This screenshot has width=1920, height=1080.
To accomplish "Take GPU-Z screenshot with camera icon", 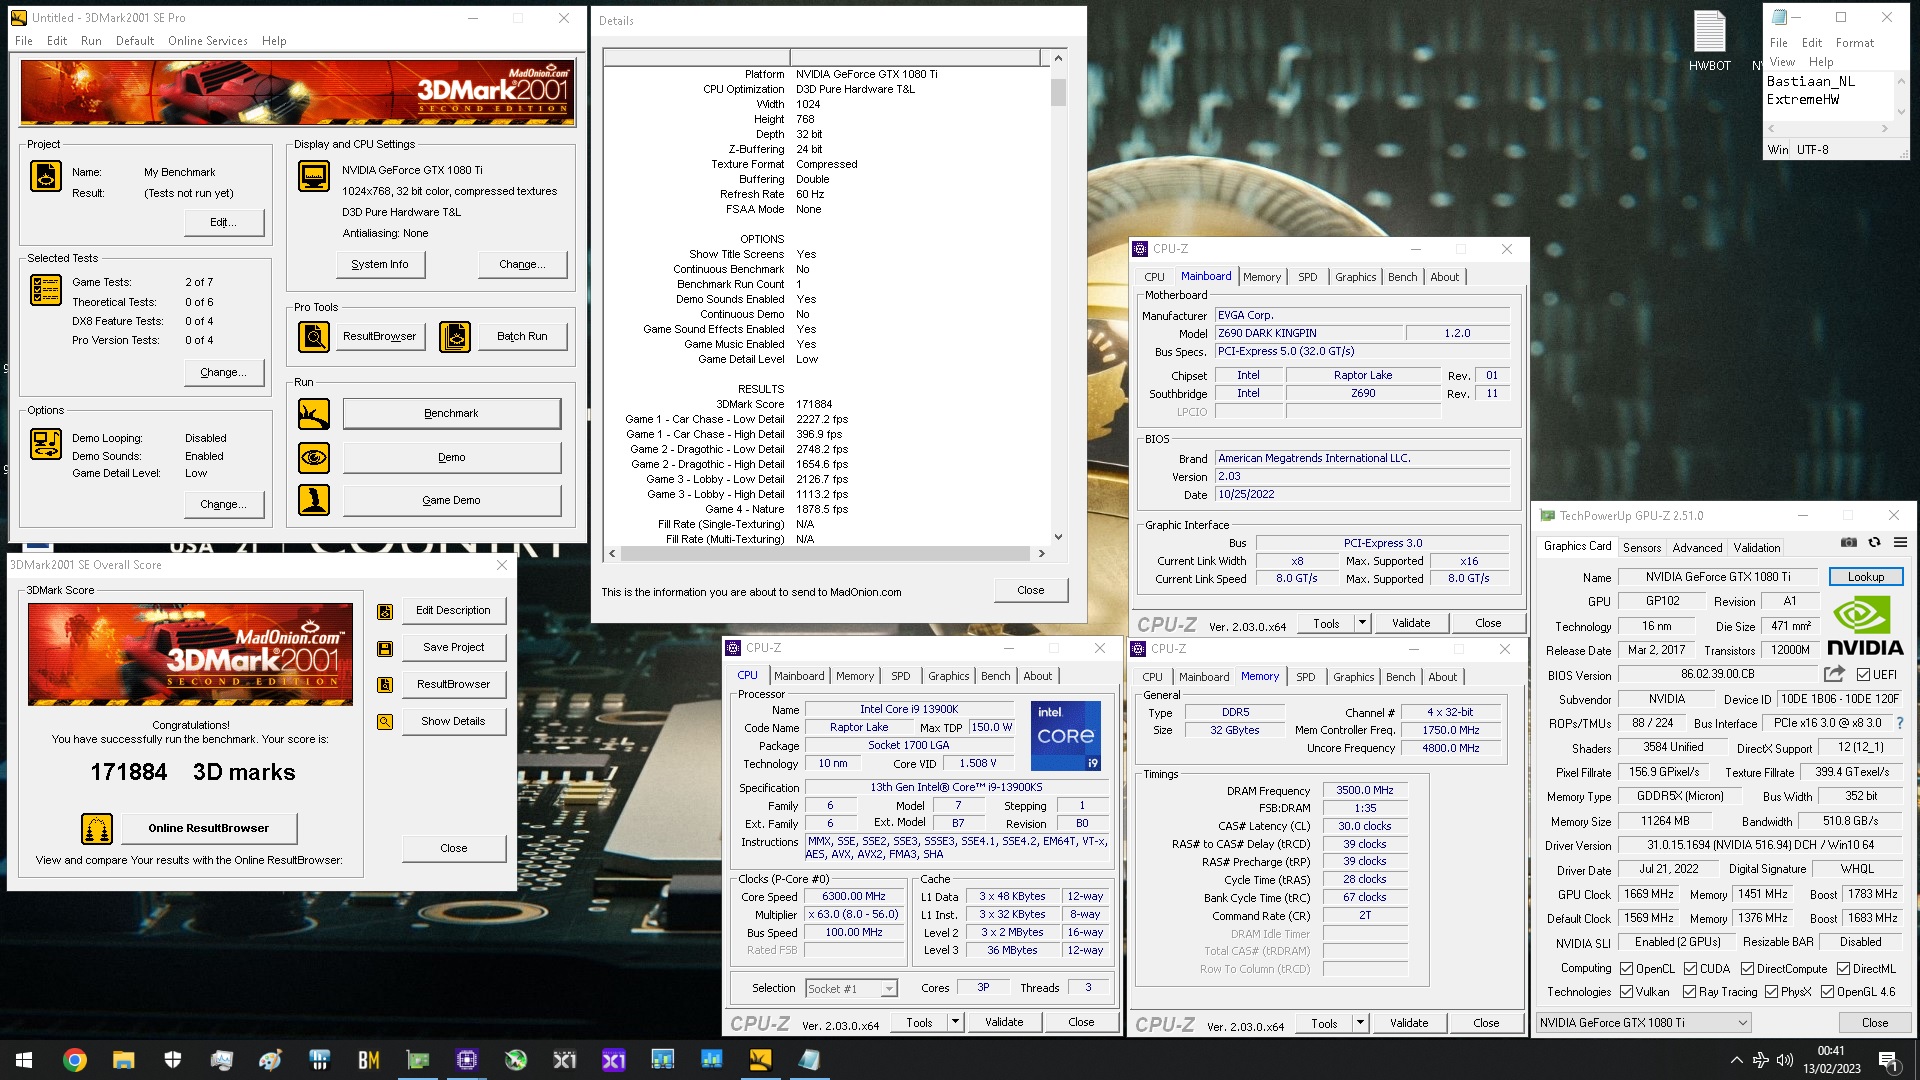I will 1849,542.
